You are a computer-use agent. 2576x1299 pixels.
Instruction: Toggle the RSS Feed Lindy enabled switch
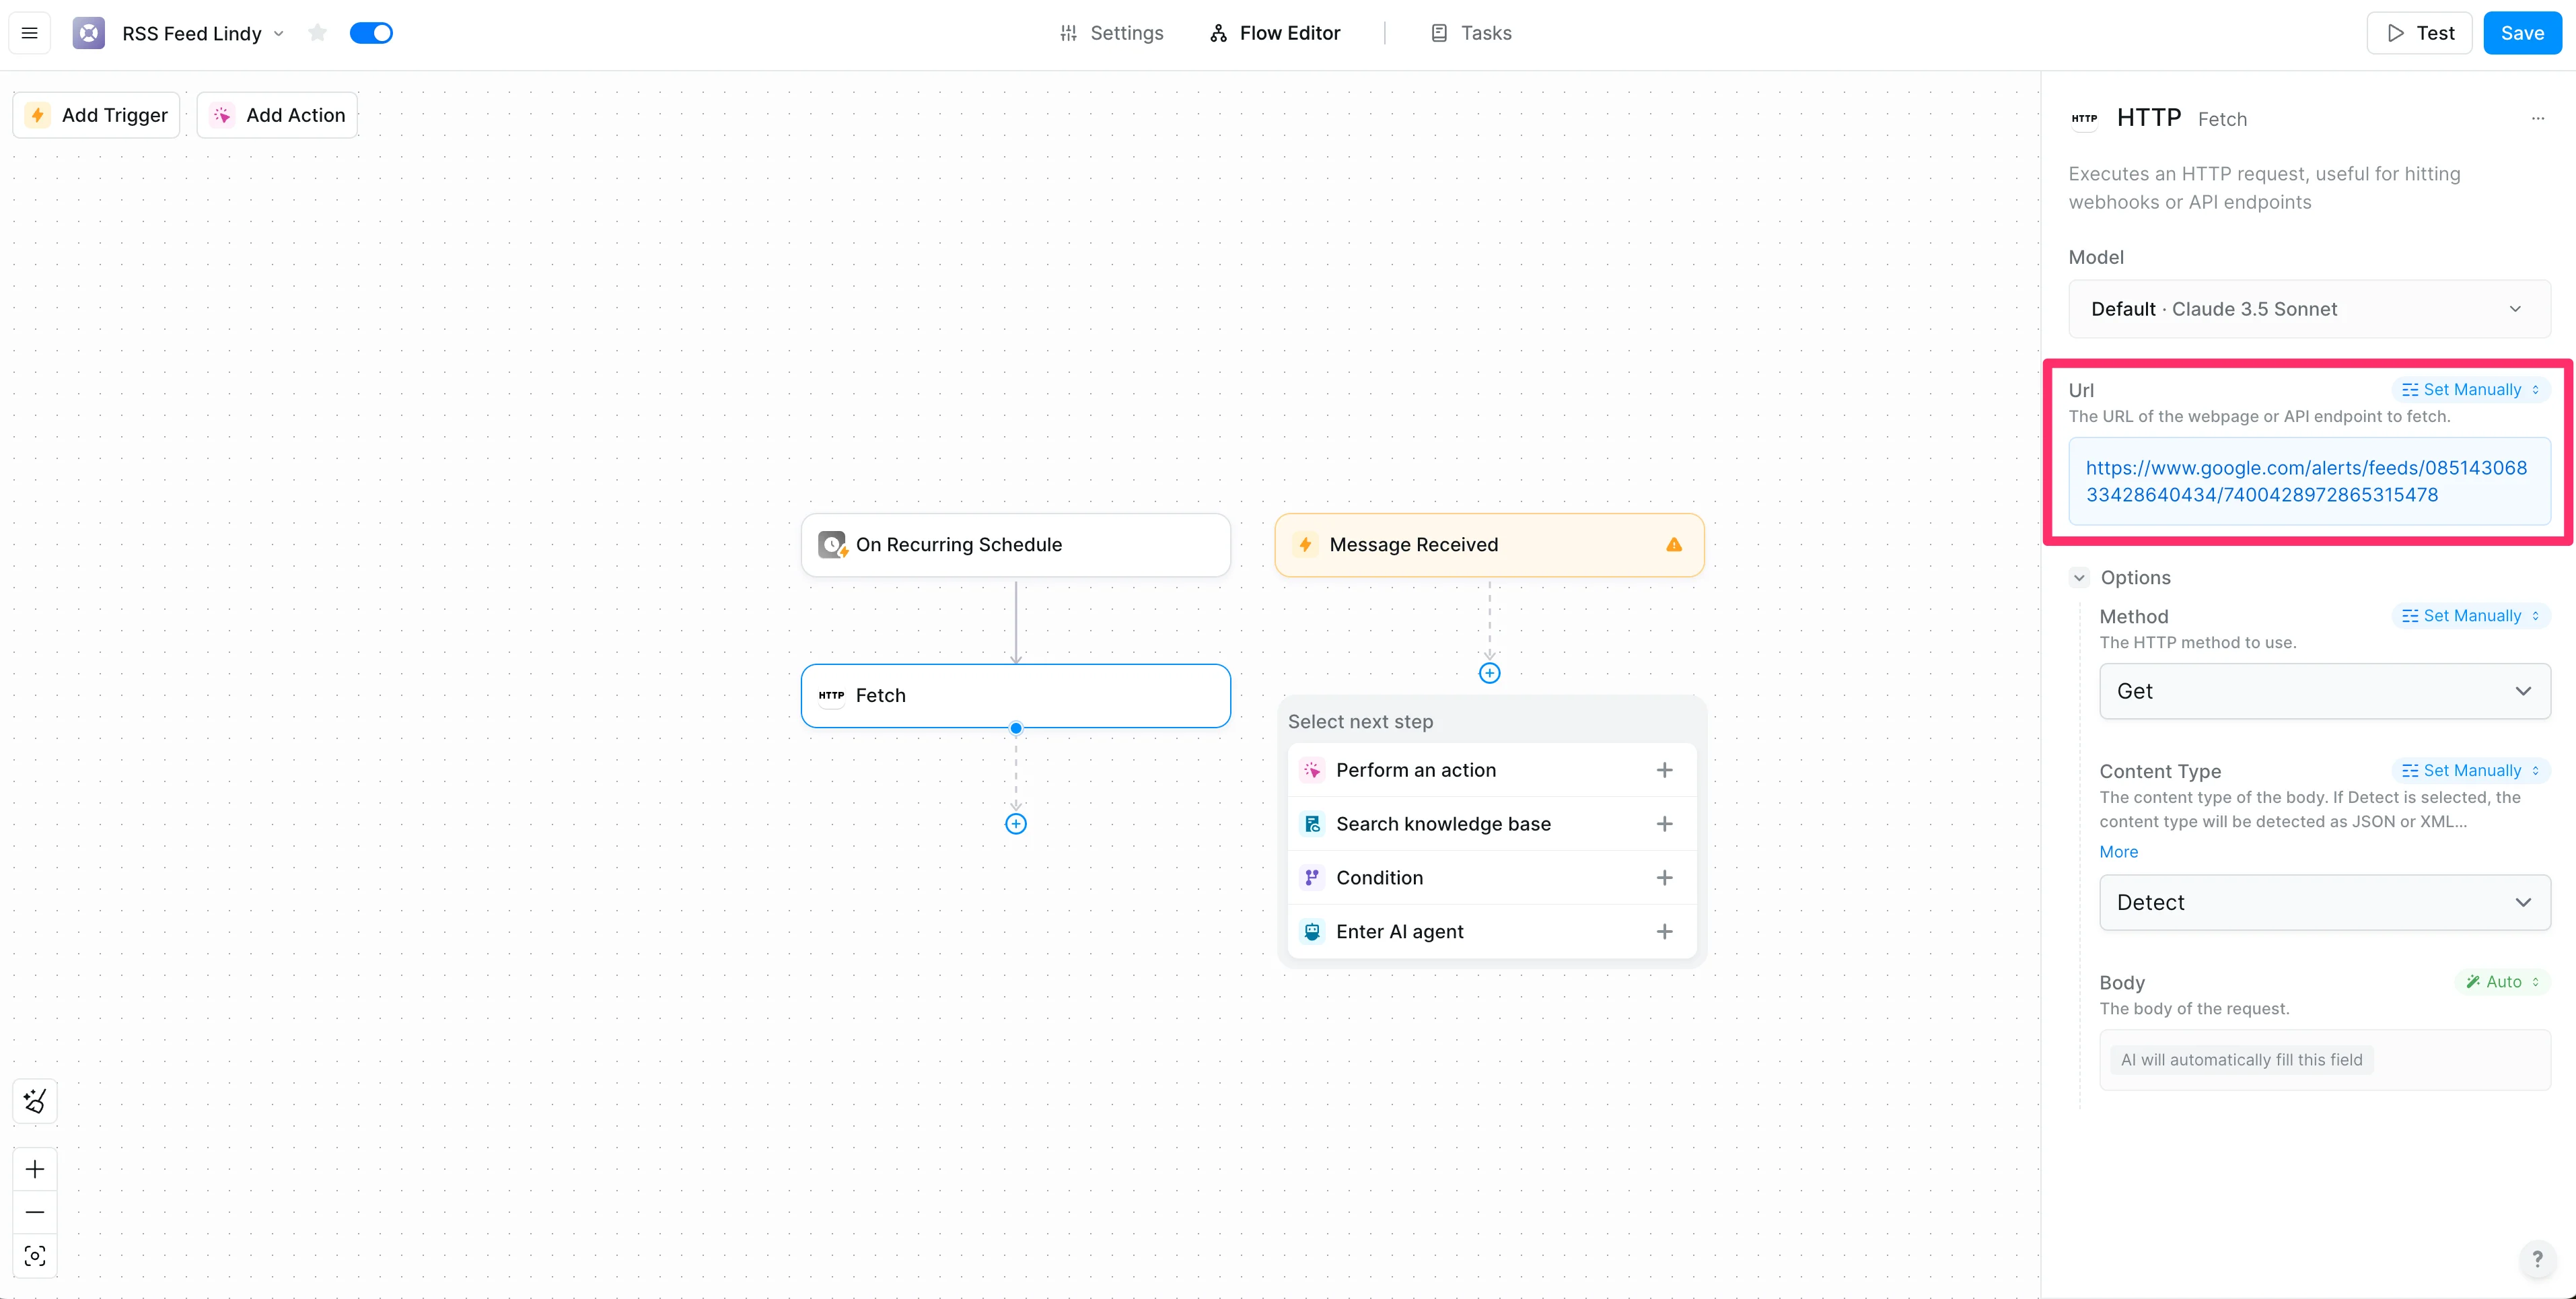(371, 33)
